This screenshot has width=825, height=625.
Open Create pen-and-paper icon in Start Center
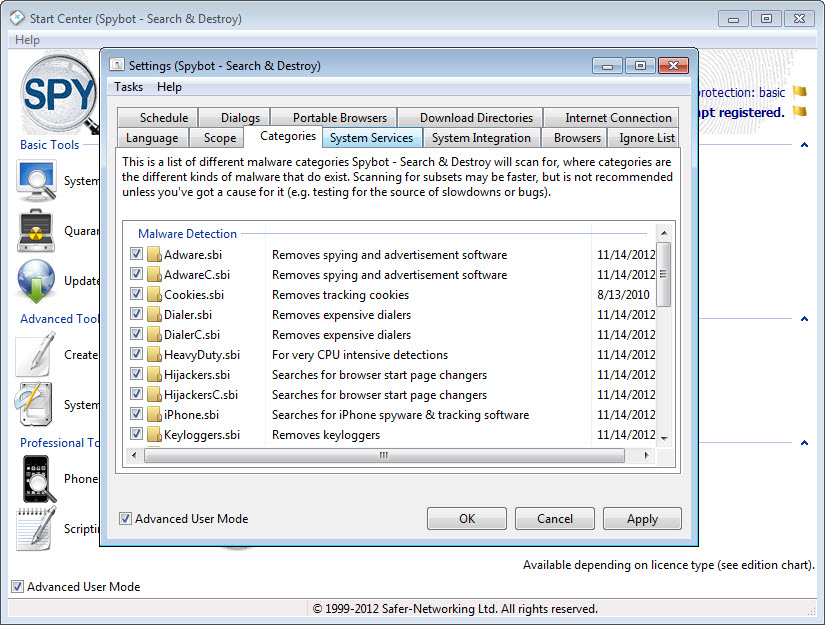click(36, 355)
